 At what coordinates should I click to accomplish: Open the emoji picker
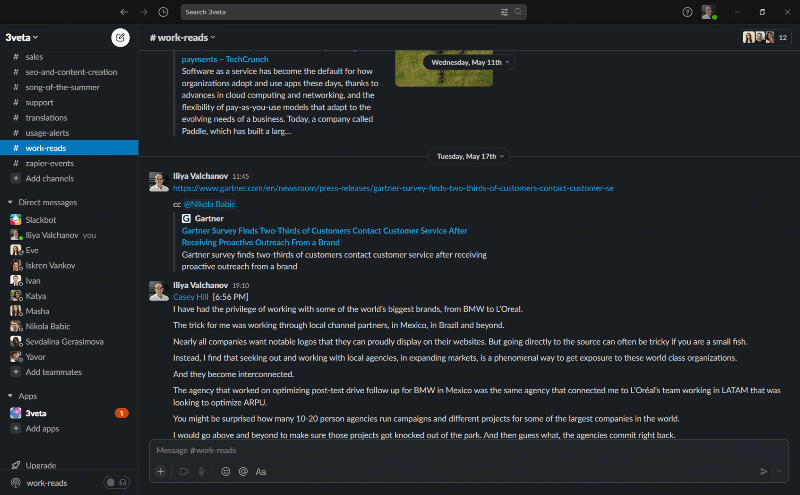(226, 472)
